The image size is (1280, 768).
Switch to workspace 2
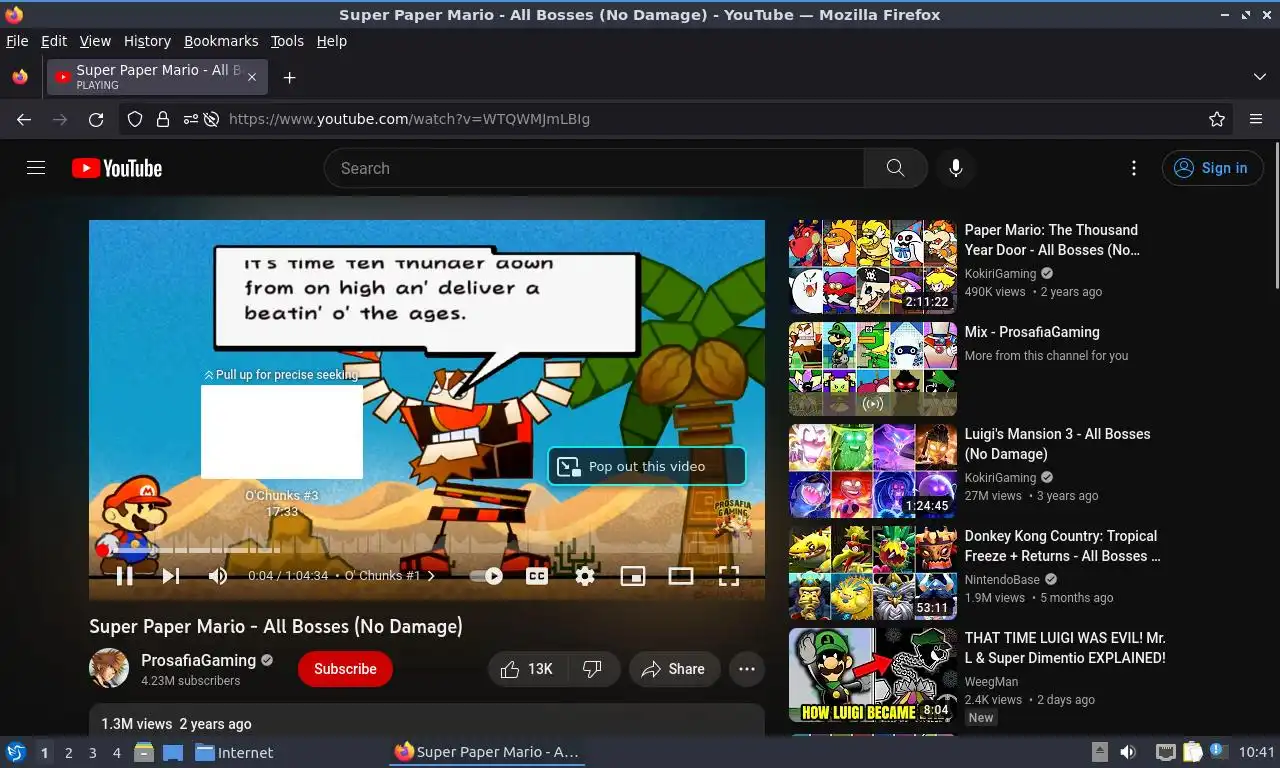tap(68, 753)
